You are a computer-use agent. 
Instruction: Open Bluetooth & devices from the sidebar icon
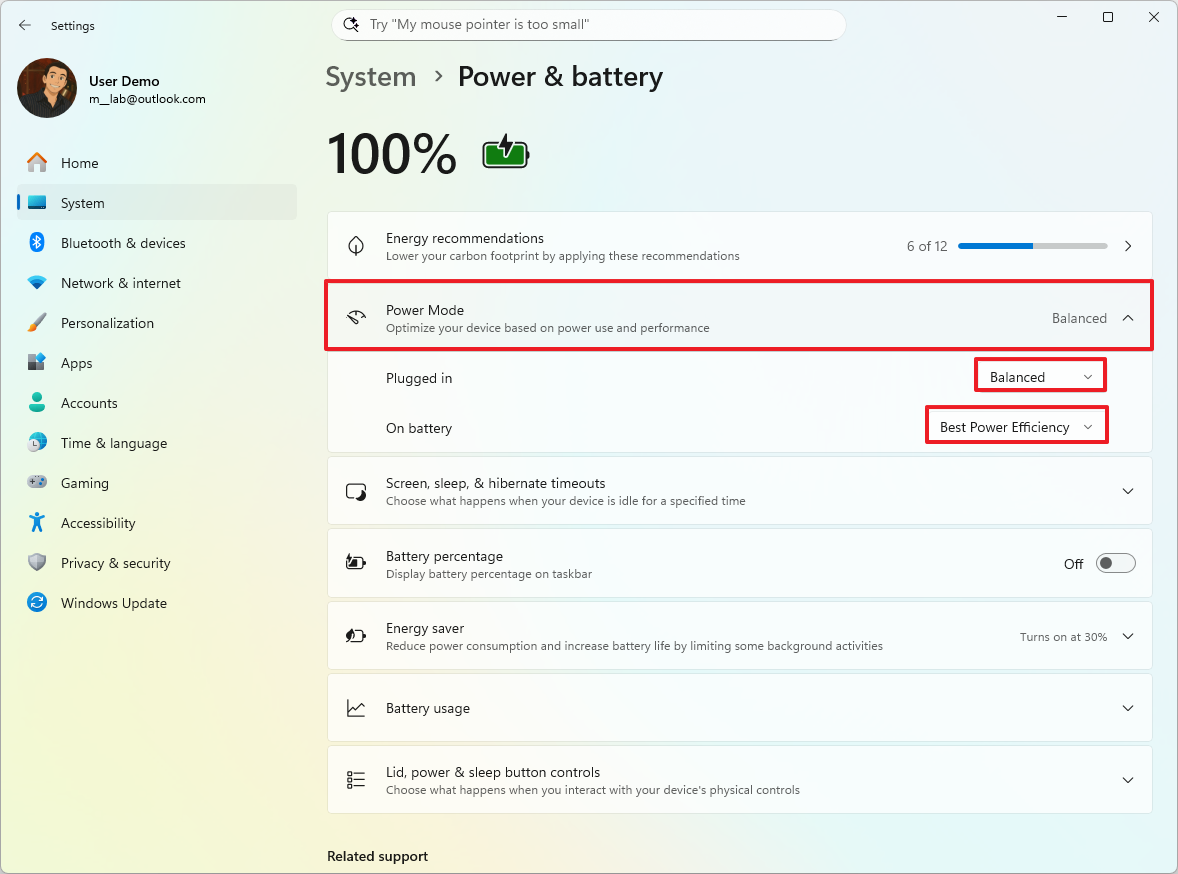click(36, 243)
